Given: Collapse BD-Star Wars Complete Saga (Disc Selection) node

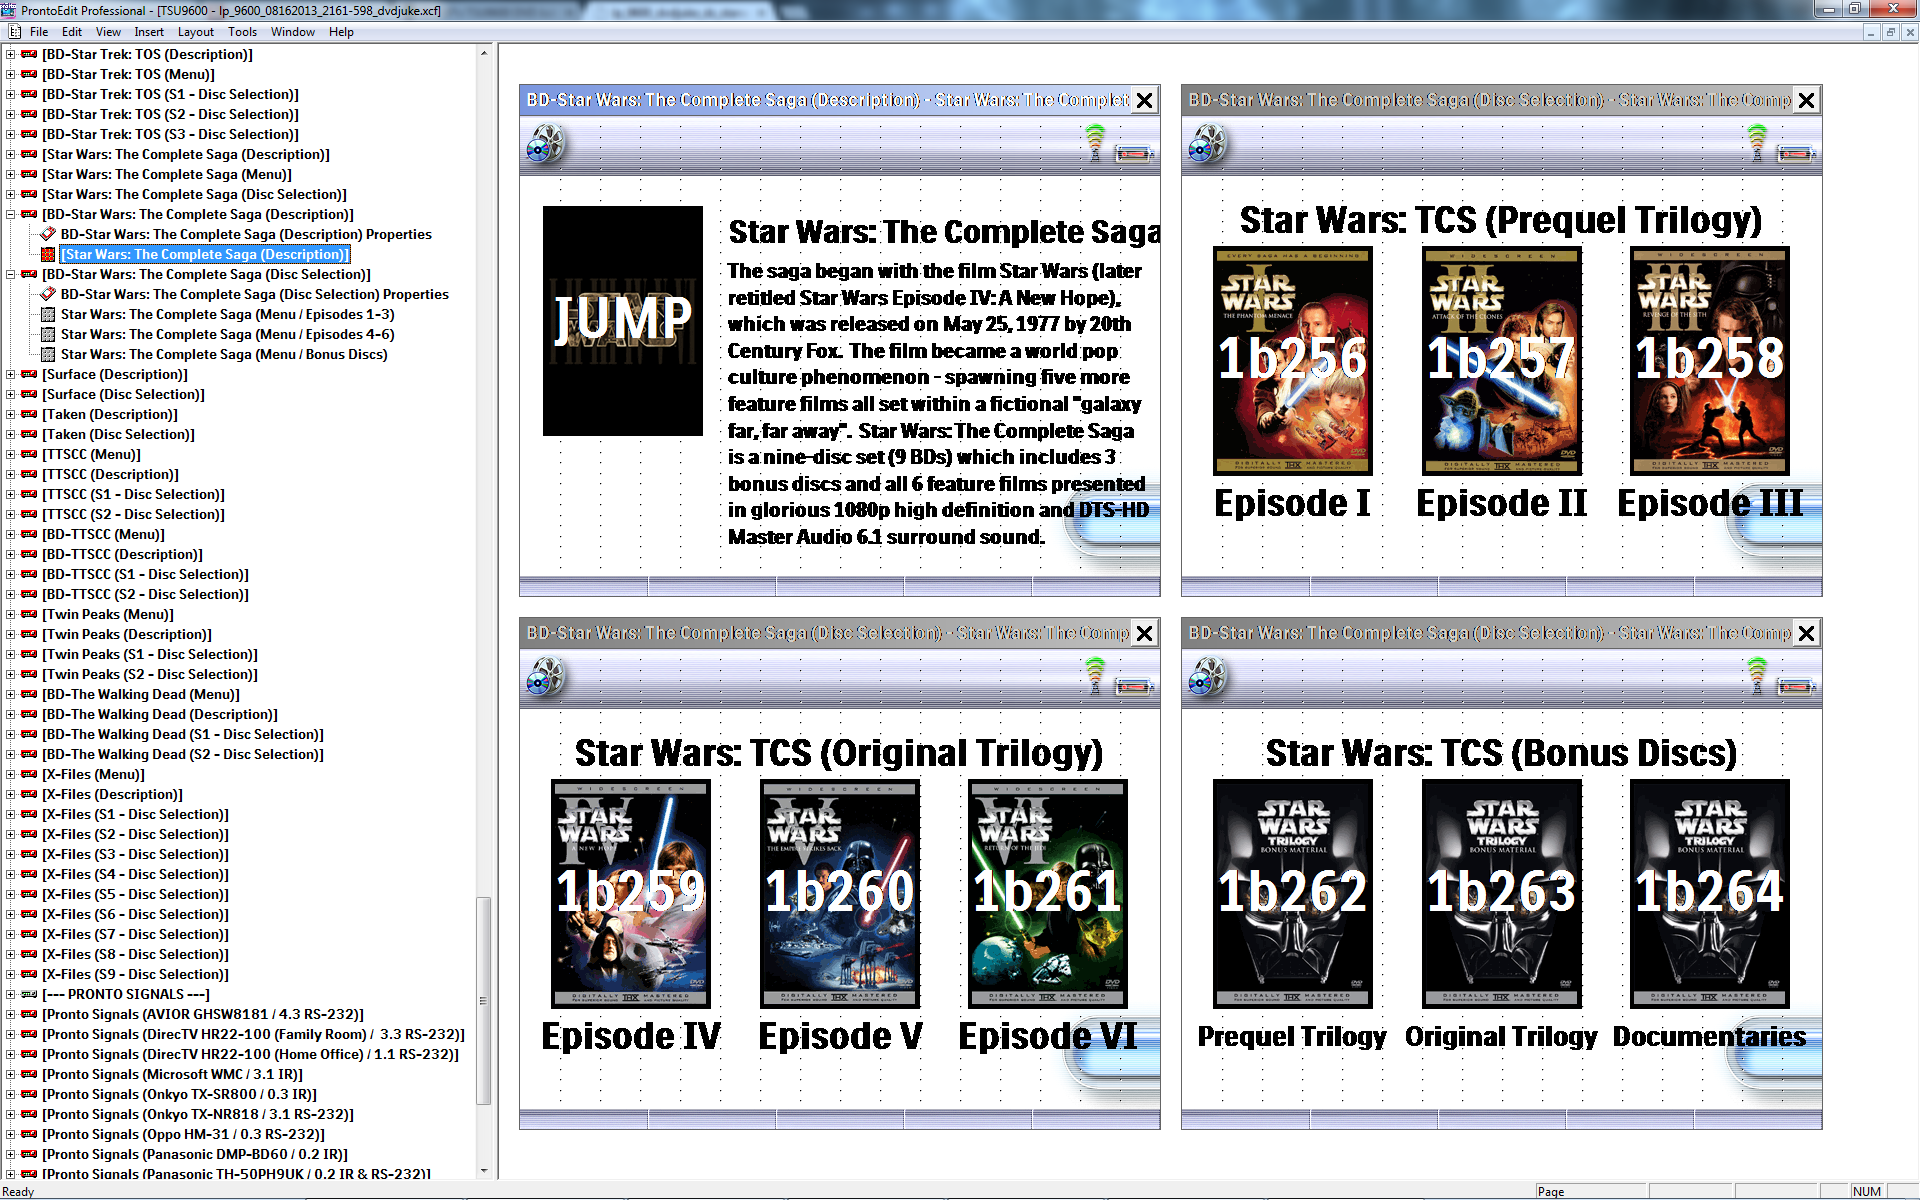Looking at the screenshot, I should point(10,274).
